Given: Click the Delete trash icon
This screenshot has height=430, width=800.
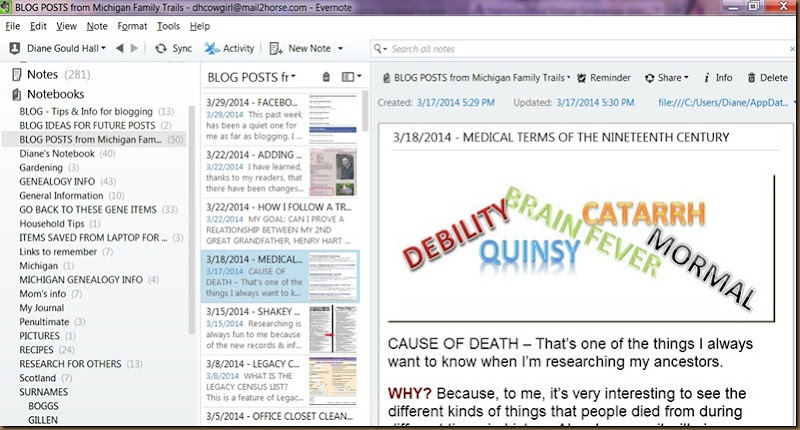Looking at the screenshot, I should click(752, 78).
